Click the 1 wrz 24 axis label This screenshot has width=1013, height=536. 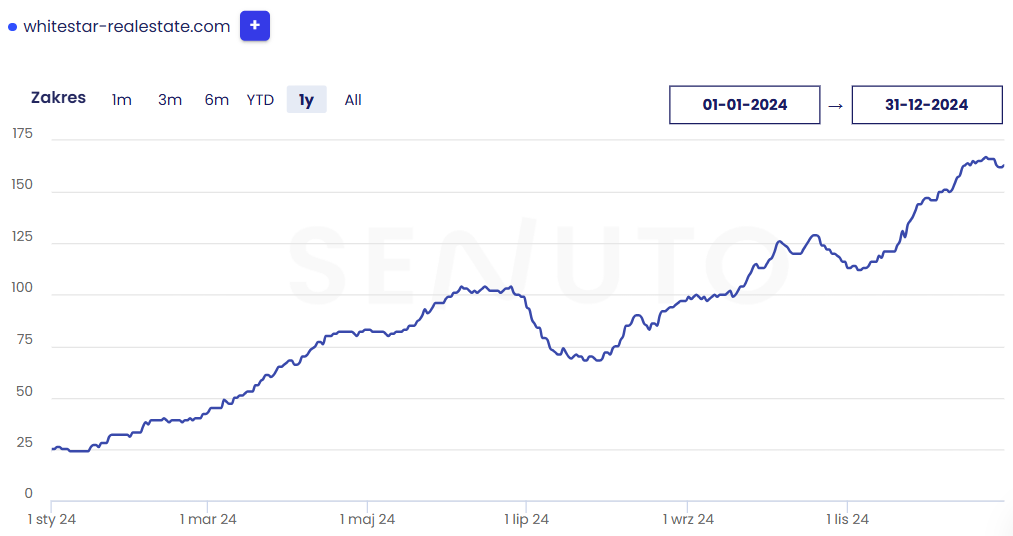[x=688, y=519]
